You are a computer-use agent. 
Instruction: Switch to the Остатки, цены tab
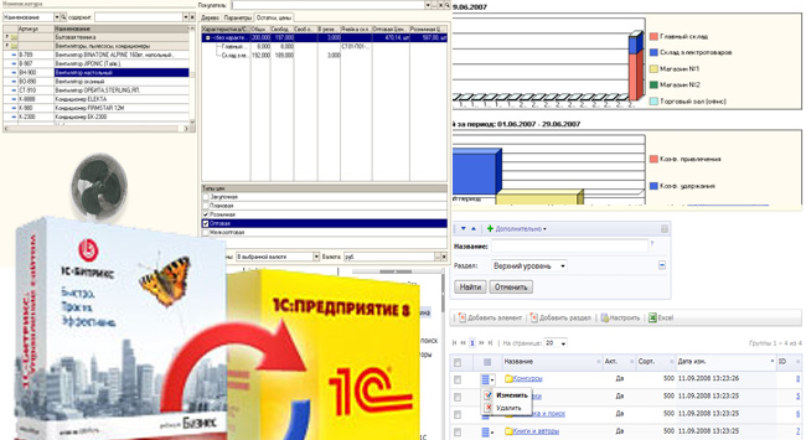pyautogui.click(x=273, y=18)
